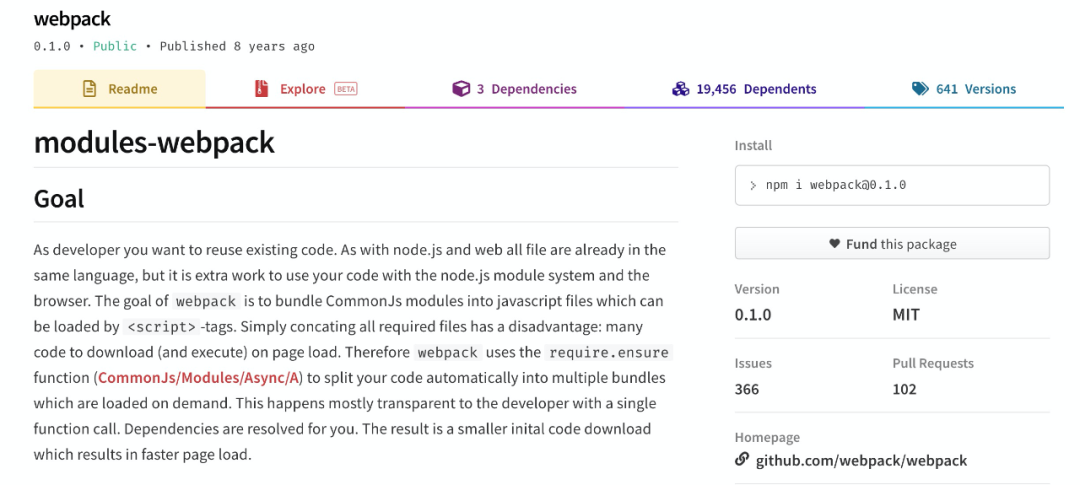Viewport: 1080px width, 485px height.
Task: Show the 19,456 Dependents tab
Action: (x=756, y=89)
